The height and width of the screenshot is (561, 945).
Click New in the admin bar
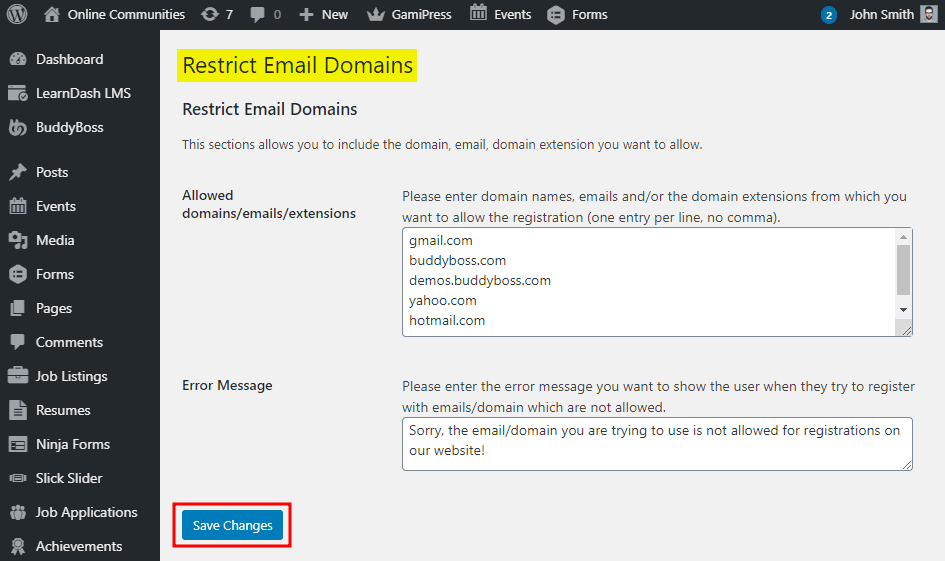tap(334, 14)
